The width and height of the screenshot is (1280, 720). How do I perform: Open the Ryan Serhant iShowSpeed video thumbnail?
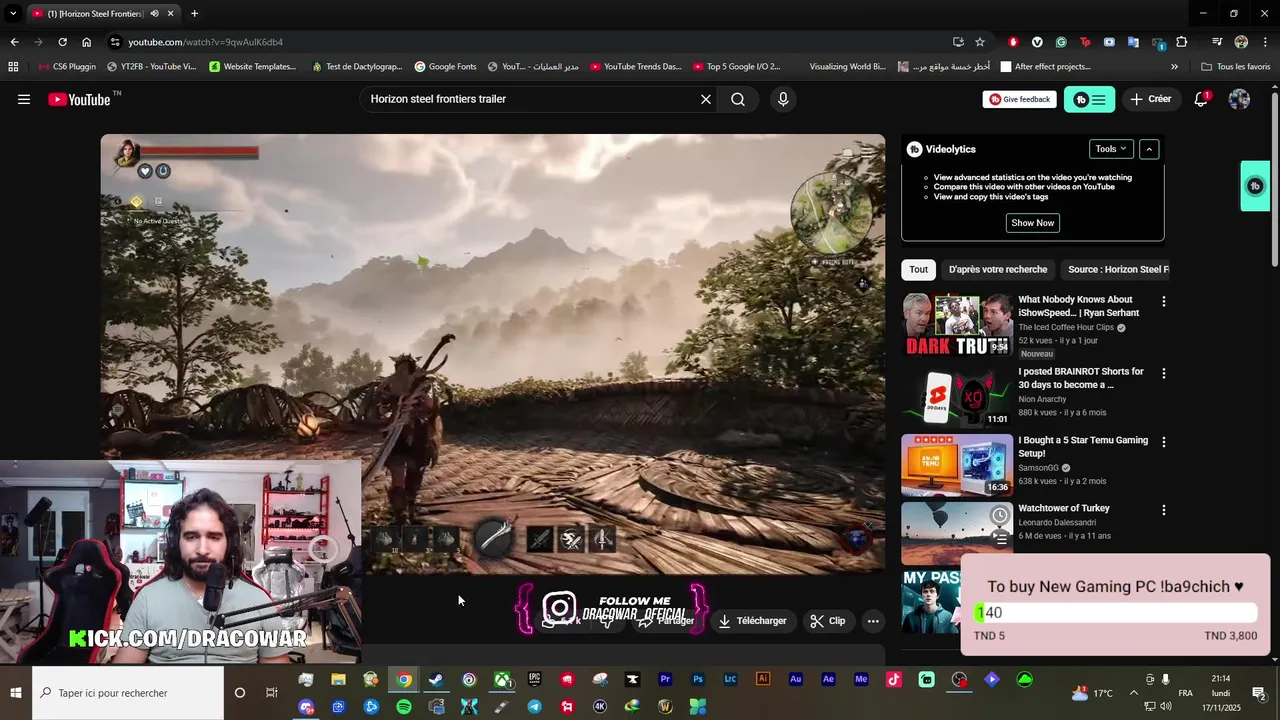click(x=957, y=325)
